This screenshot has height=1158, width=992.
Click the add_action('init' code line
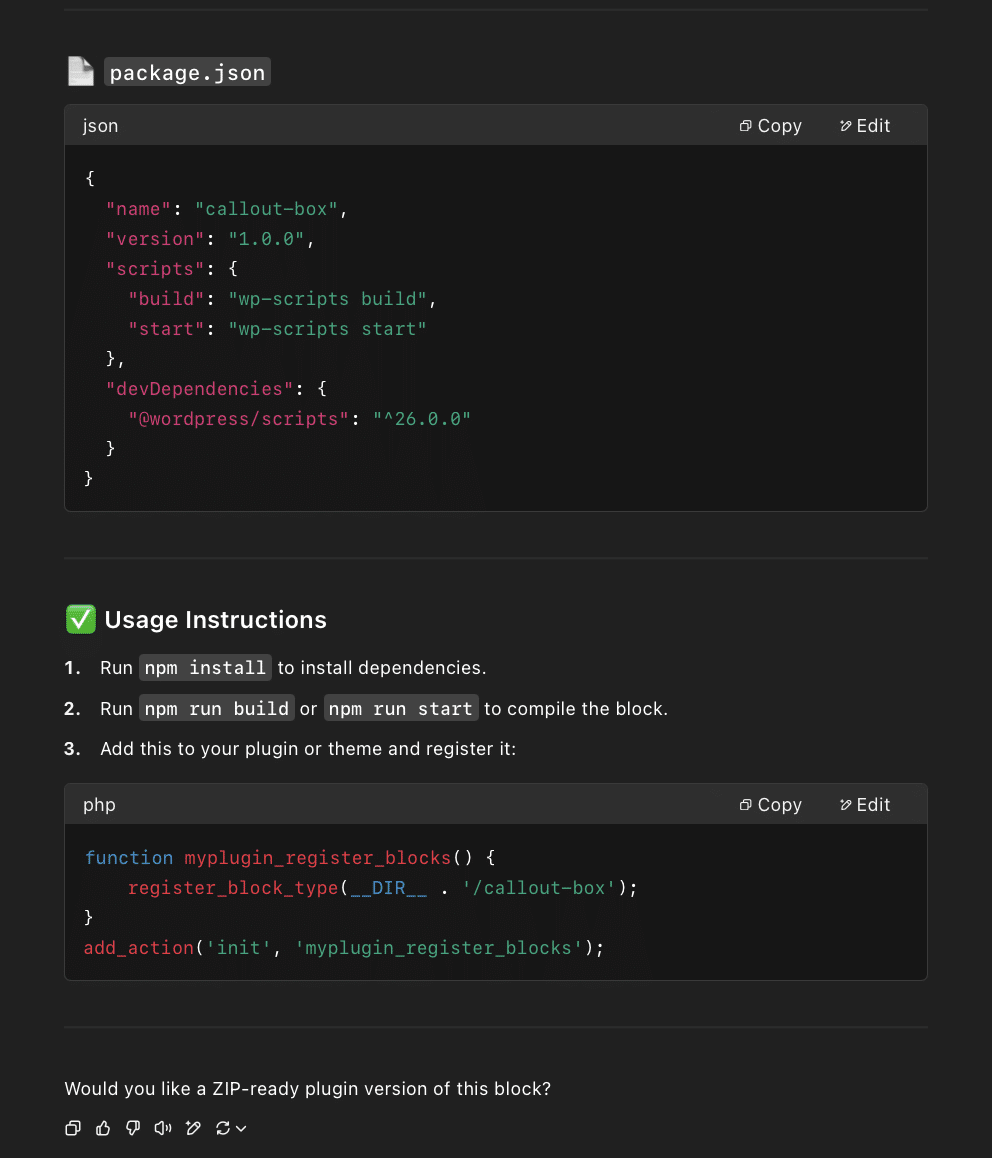click(343, 948)
